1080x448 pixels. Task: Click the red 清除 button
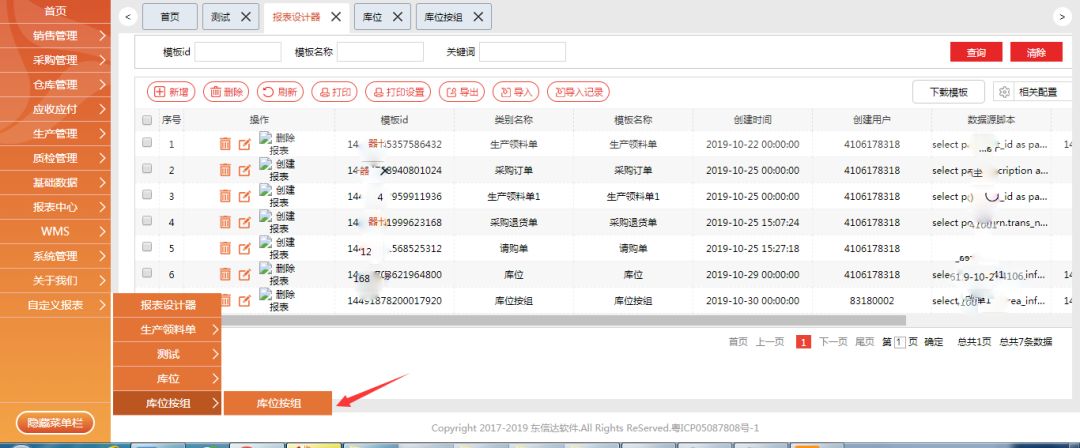tap(1036, 52)
